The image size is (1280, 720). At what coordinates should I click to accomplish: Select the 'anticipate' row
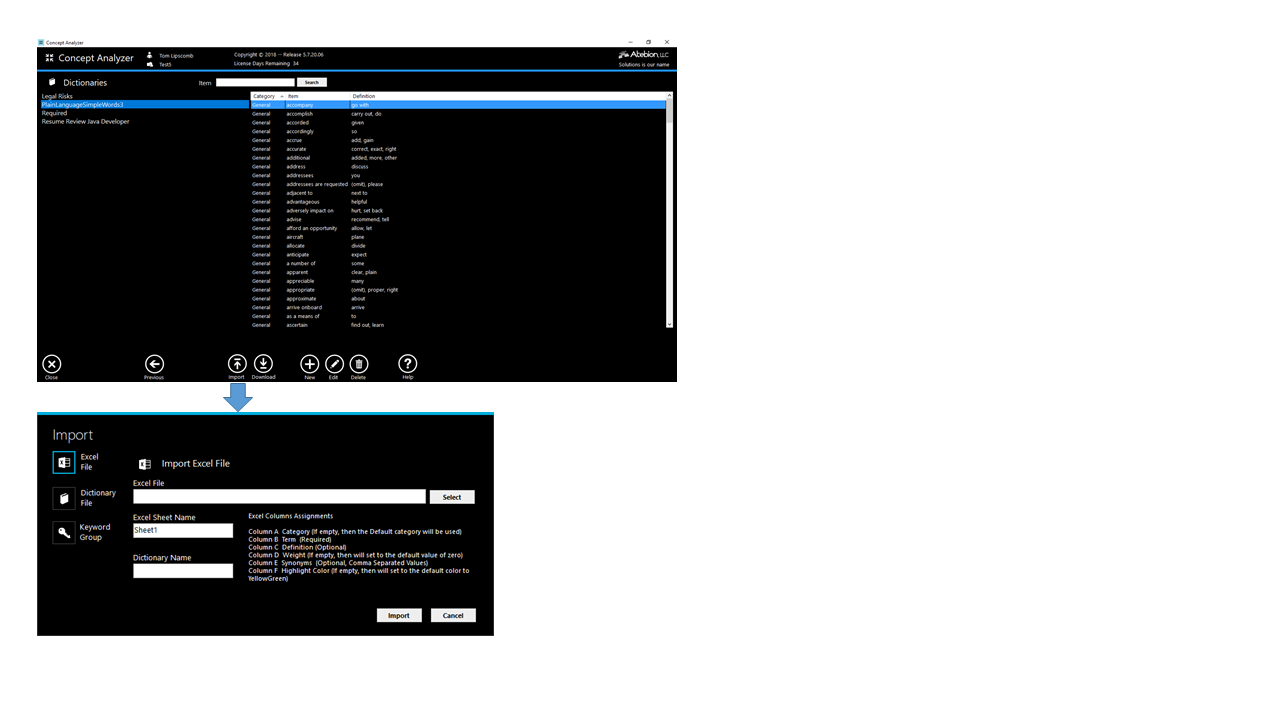[458, 255]
